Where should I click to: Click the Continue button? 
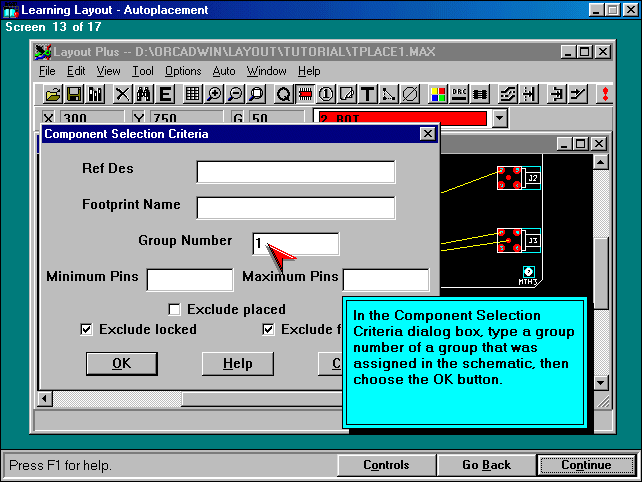point(585,465)
